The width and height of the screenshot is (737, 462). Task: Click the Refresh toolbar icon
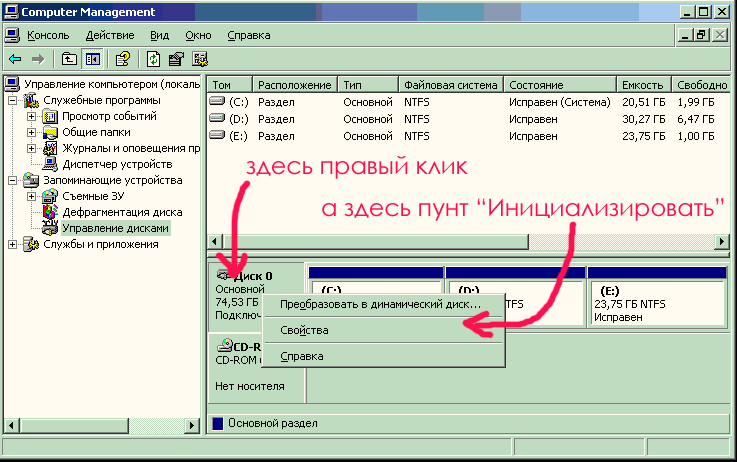point(154,59)
